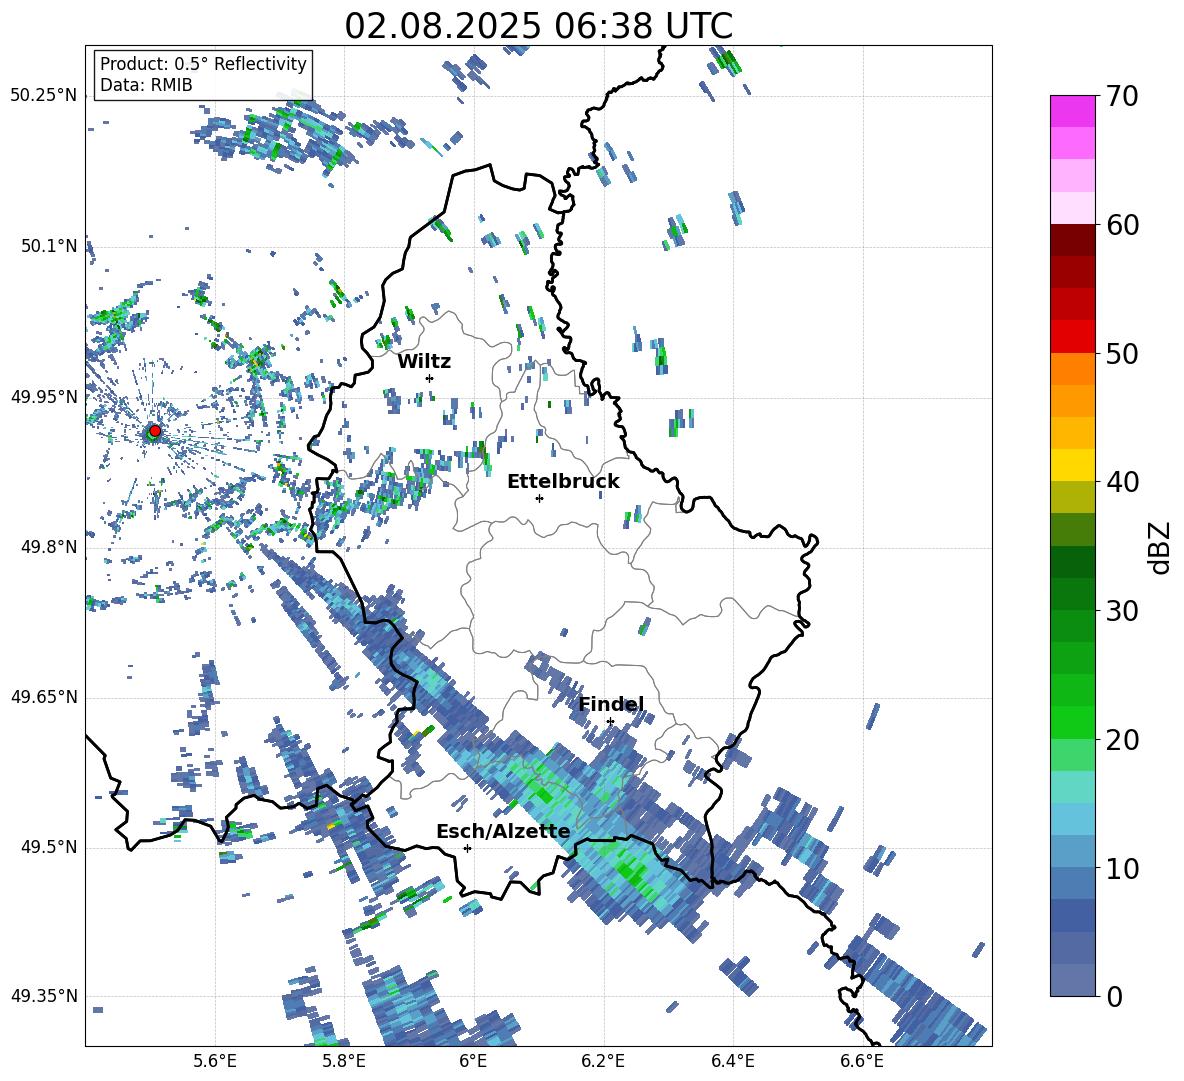Click the colorbar tick value 60

1122,225
